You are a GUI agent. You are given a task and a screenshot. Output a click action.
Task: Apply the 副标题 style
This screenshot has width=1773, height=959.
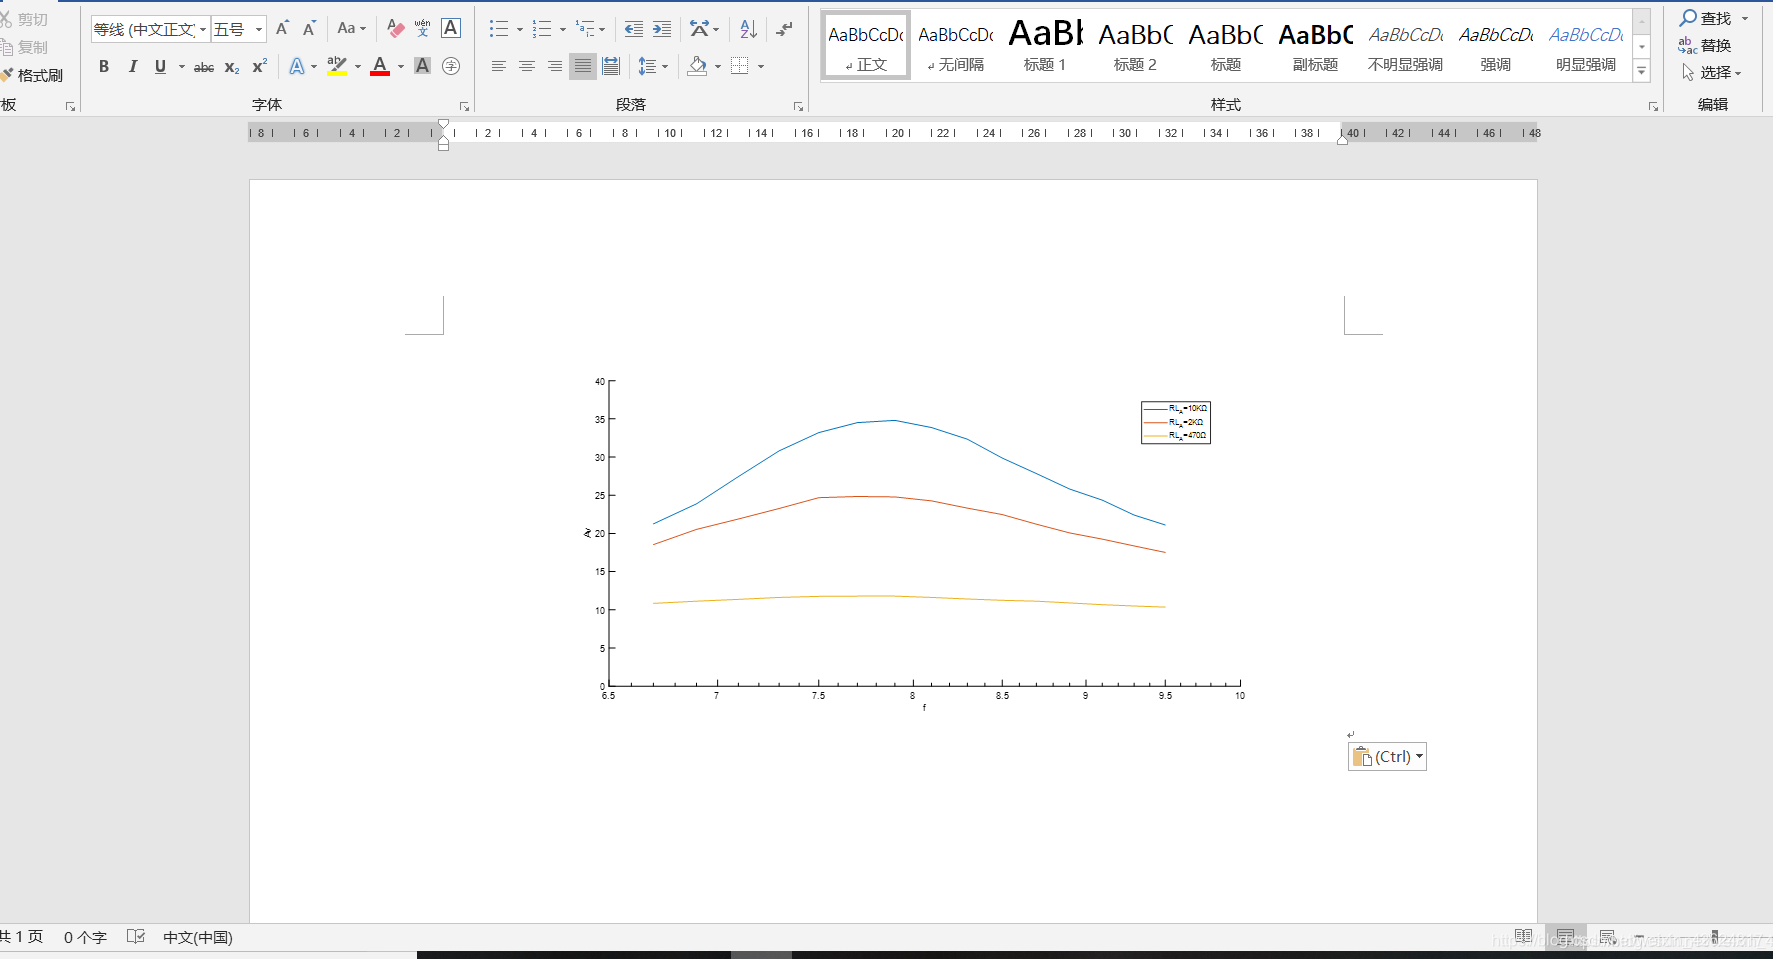pos(1316,46)
